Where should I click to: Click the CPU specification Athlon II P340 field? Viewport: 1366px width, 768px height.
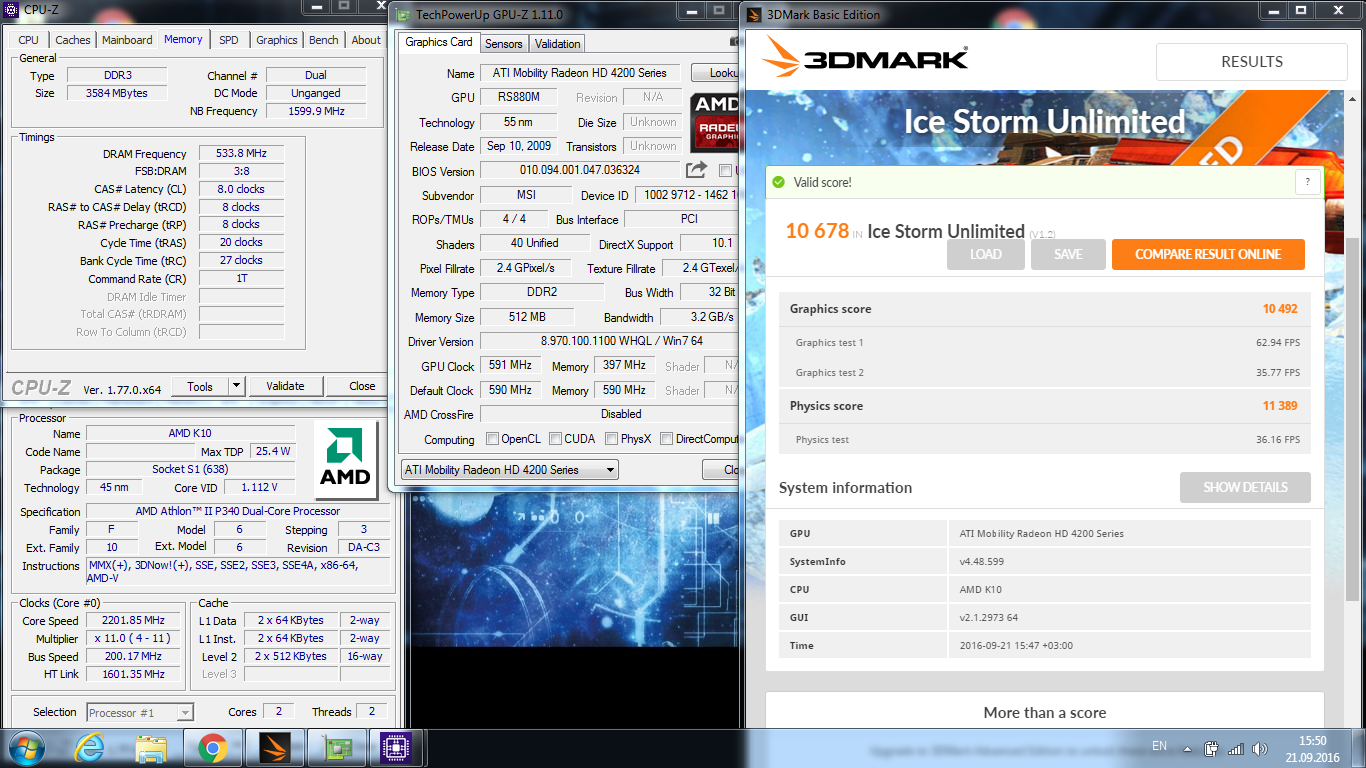238,511
